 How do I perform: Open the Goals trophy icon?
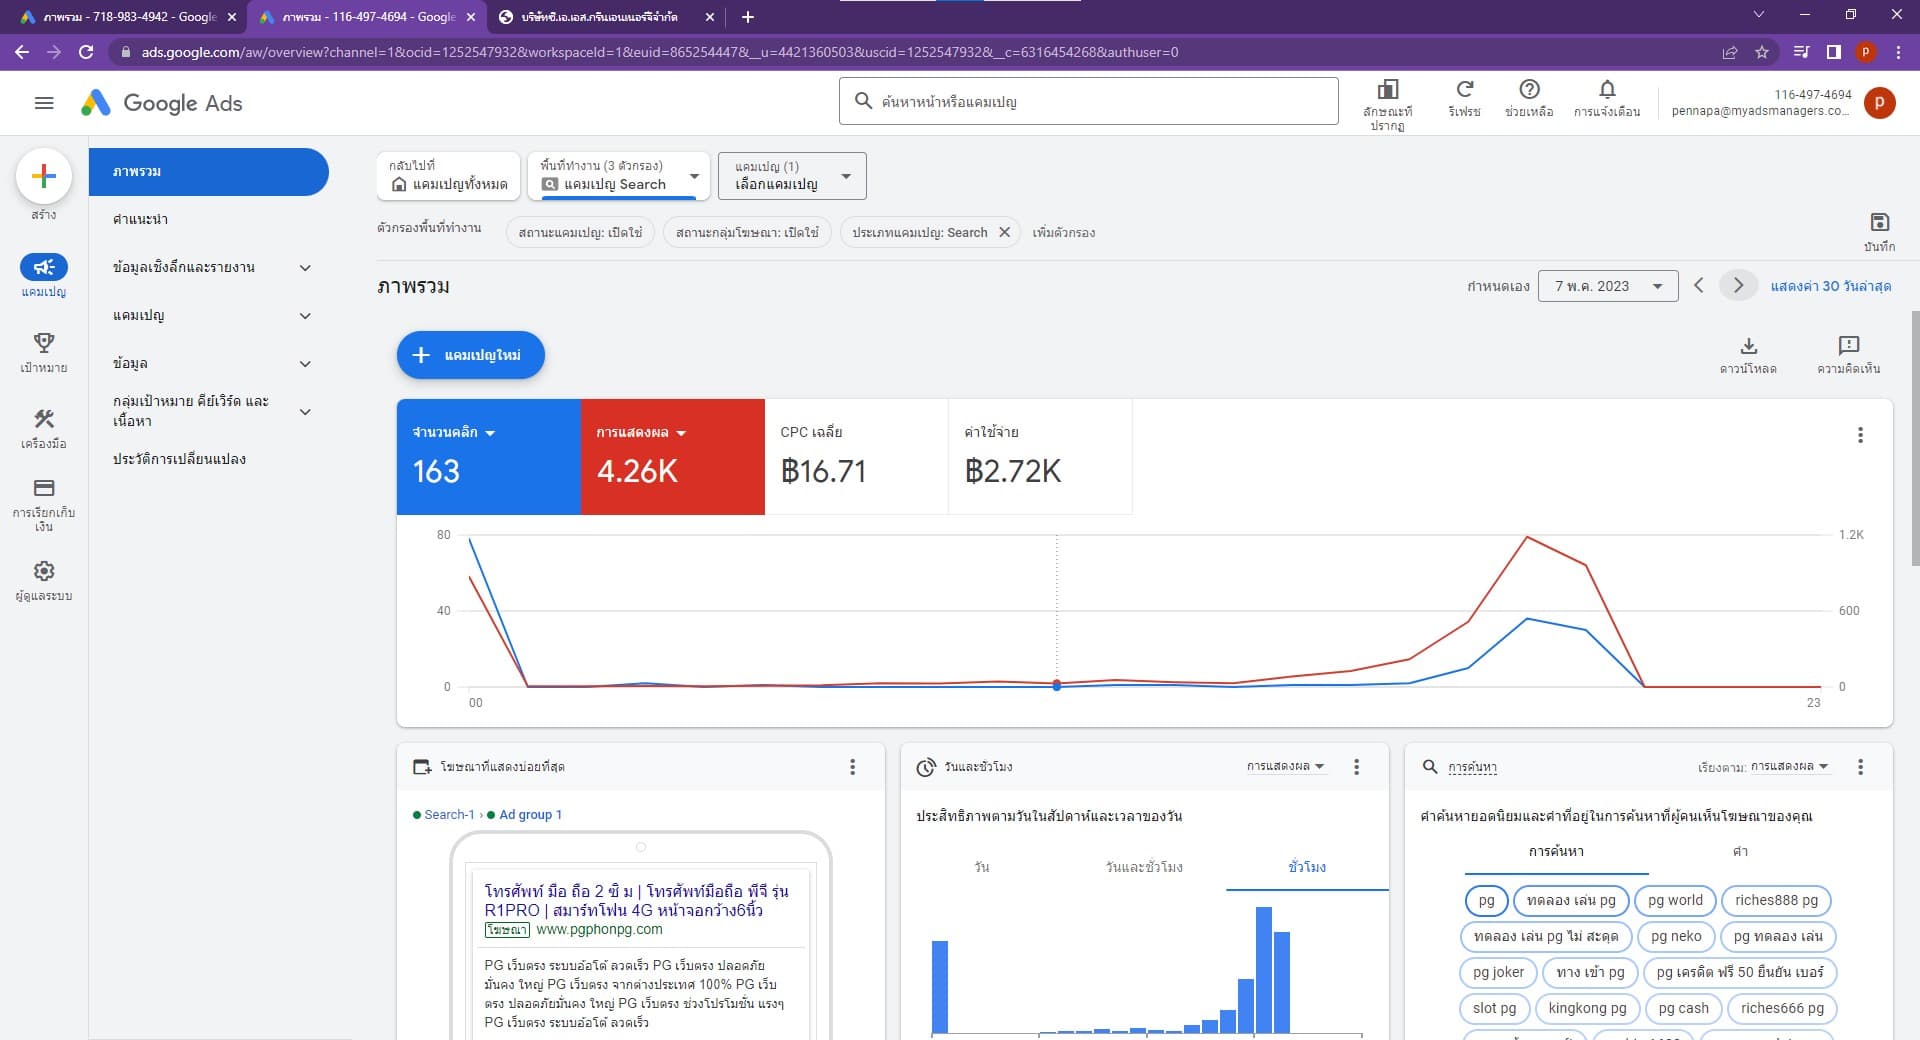click(43, 343)
